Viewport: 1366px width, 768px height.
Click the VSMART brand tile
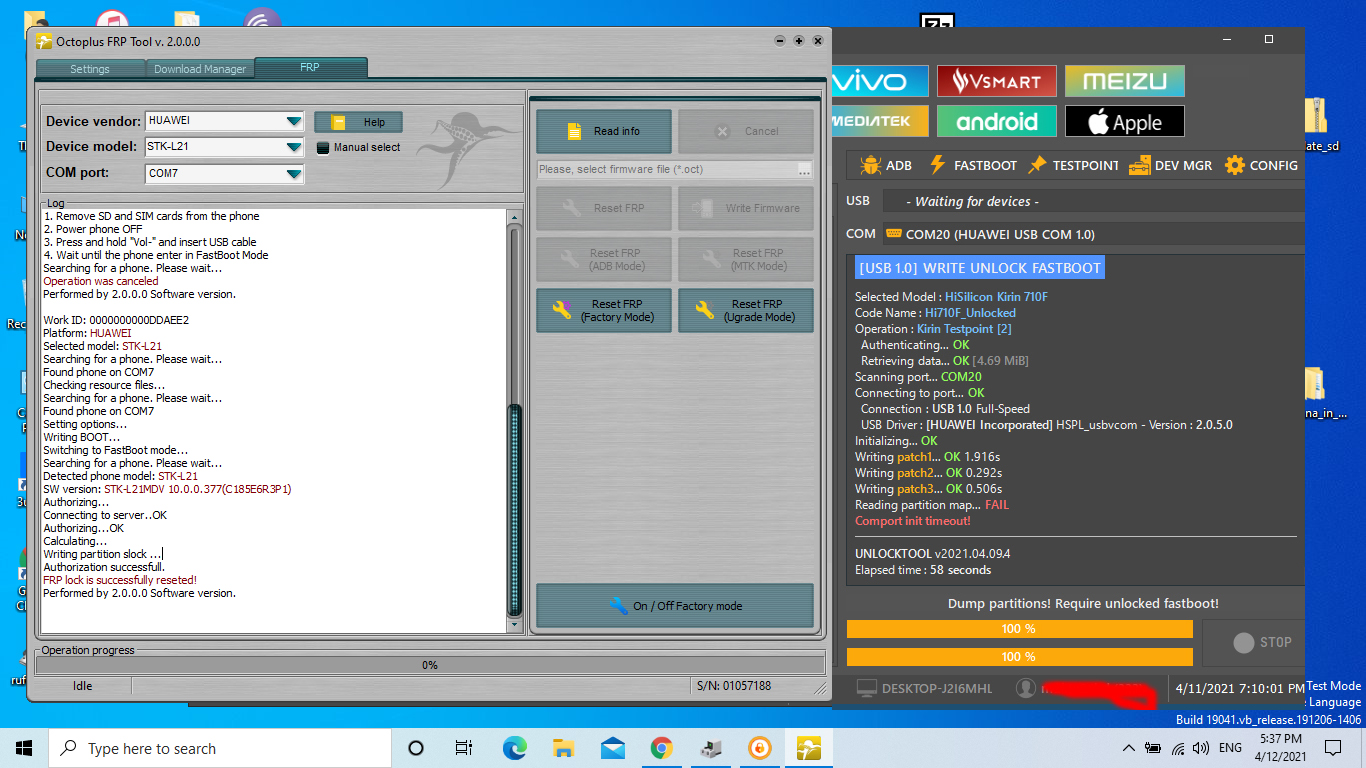997,81
